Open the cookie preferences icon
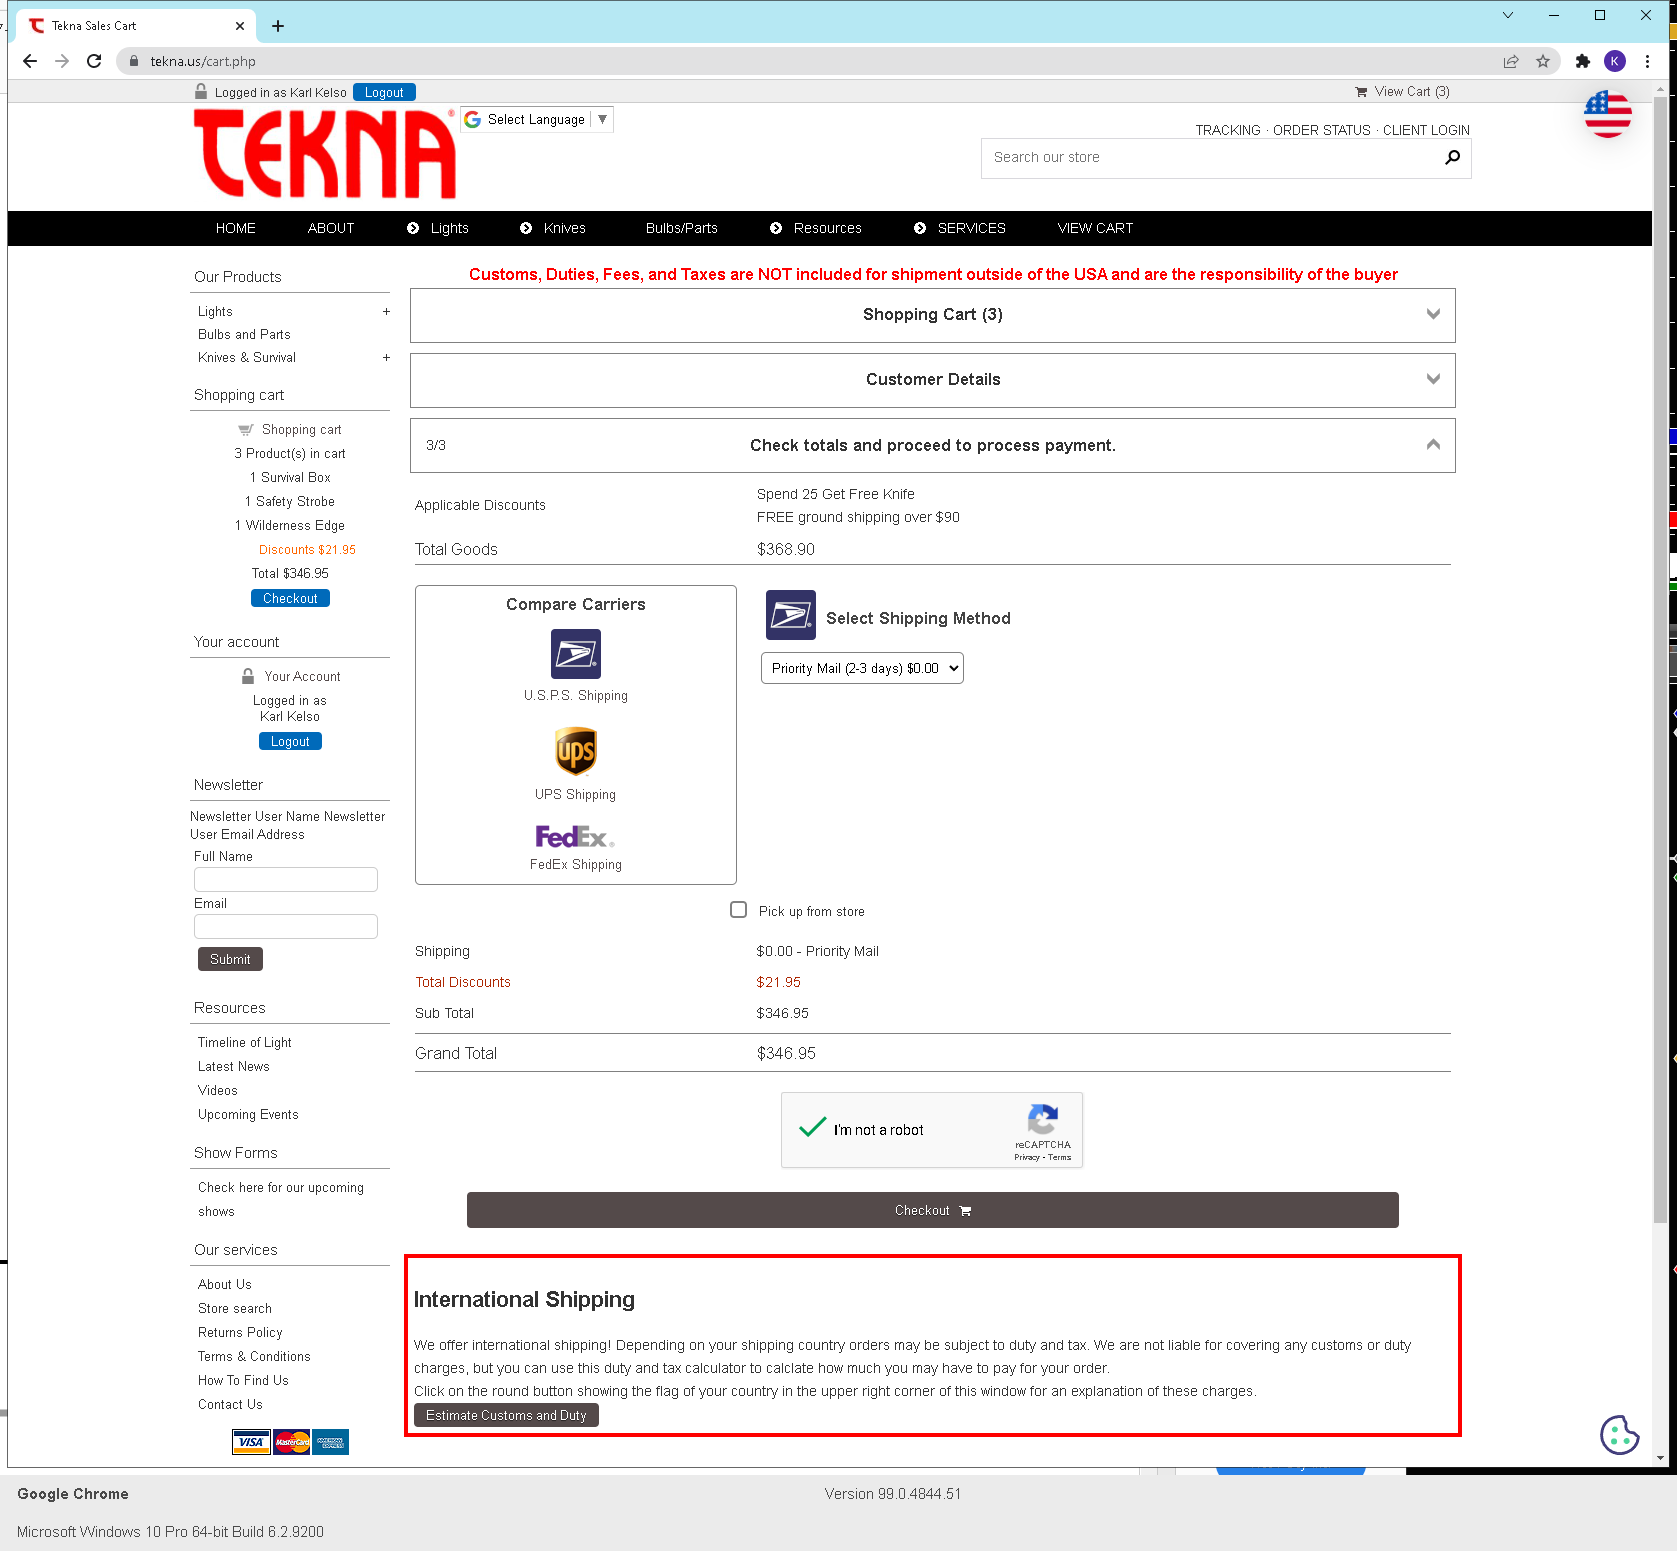Viewport: 1677px width, 1551px height. click(x=1618, y=1434)
